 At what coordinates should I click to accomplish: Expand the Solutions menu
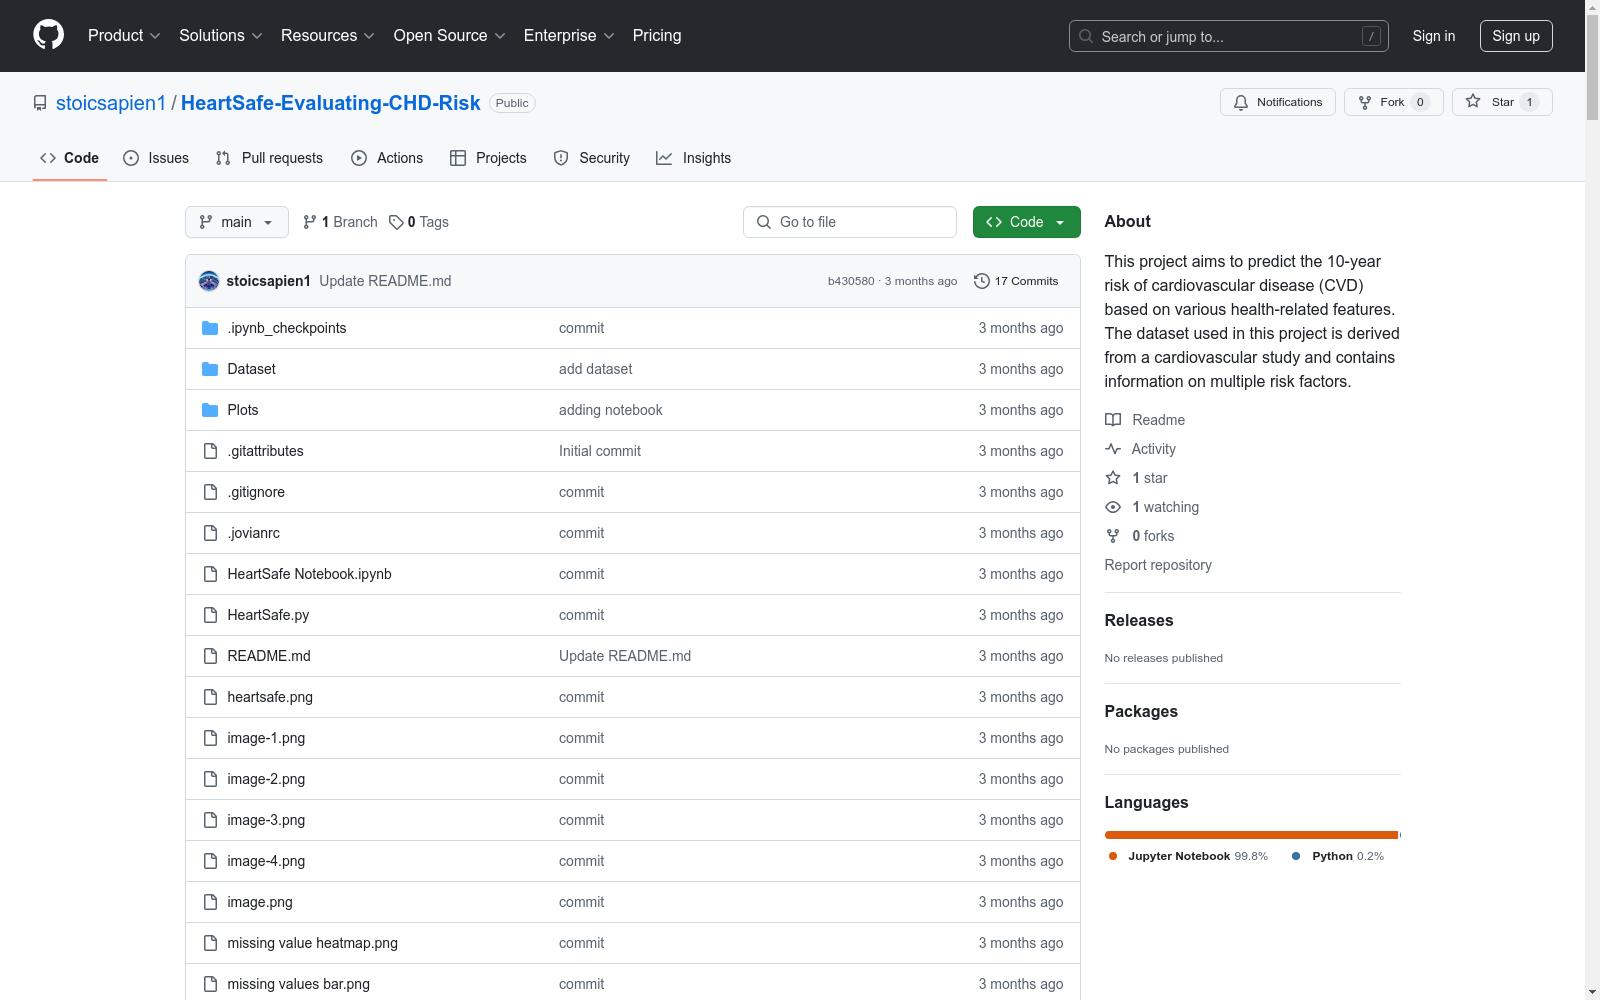tap(221, 36)
